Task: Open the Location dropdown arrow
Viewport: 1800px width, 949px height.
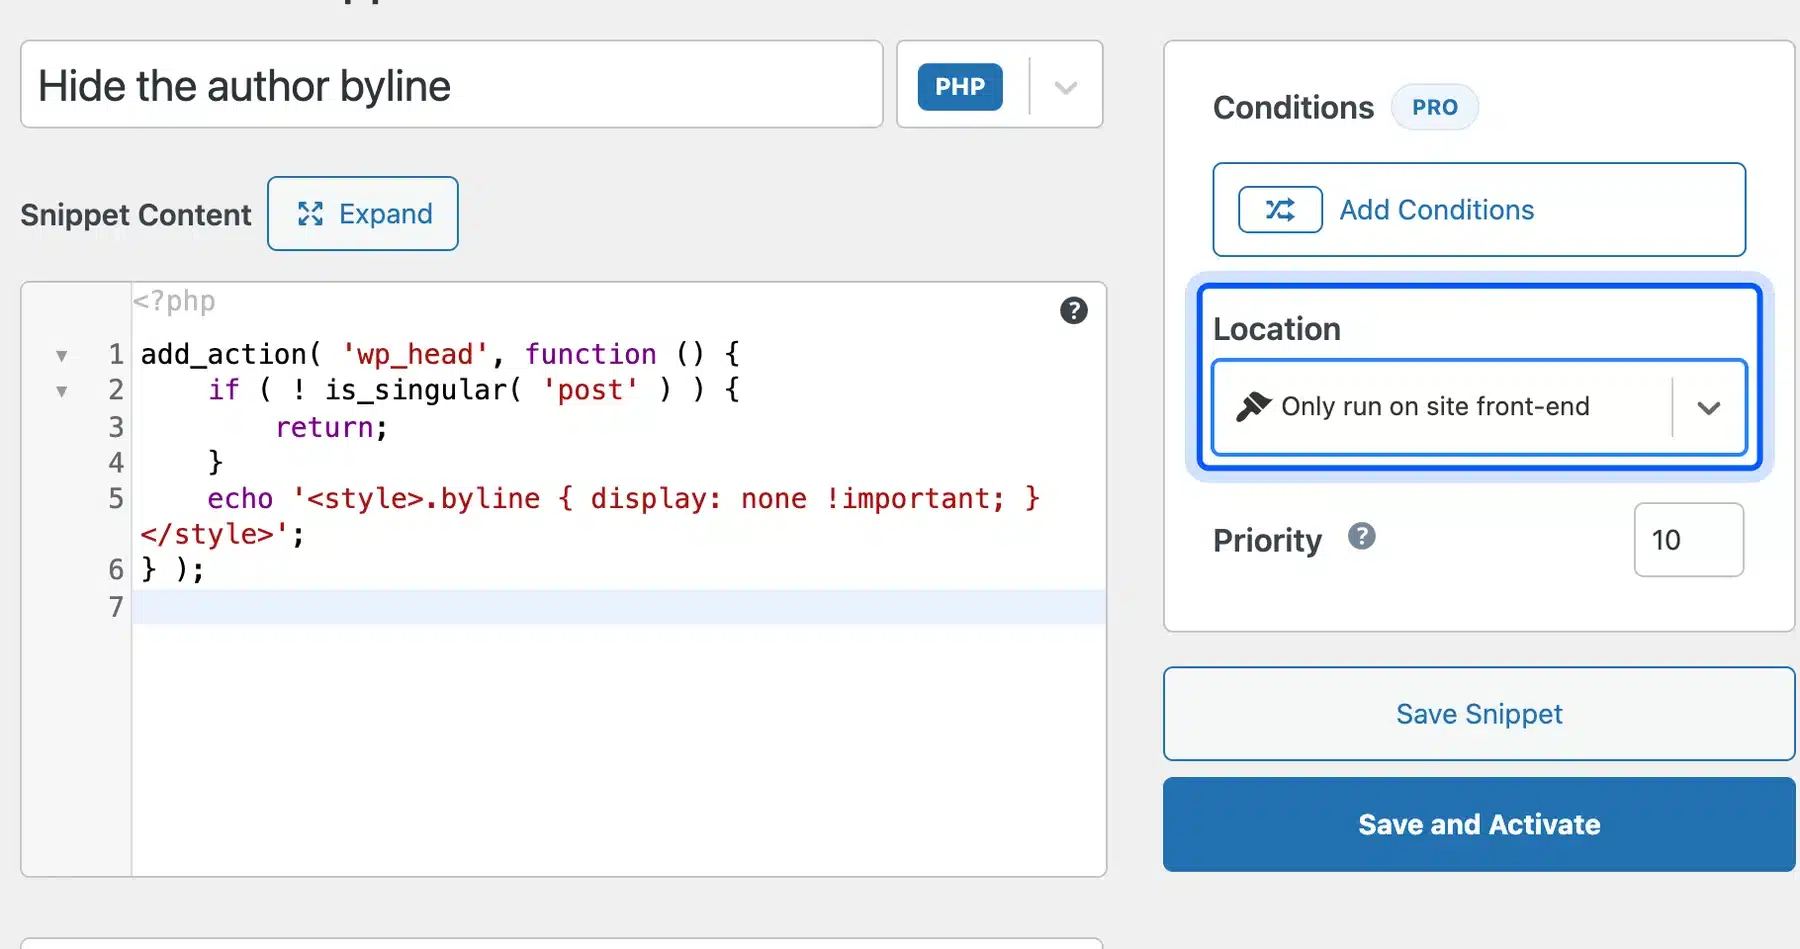Action: pos(1709,408)
